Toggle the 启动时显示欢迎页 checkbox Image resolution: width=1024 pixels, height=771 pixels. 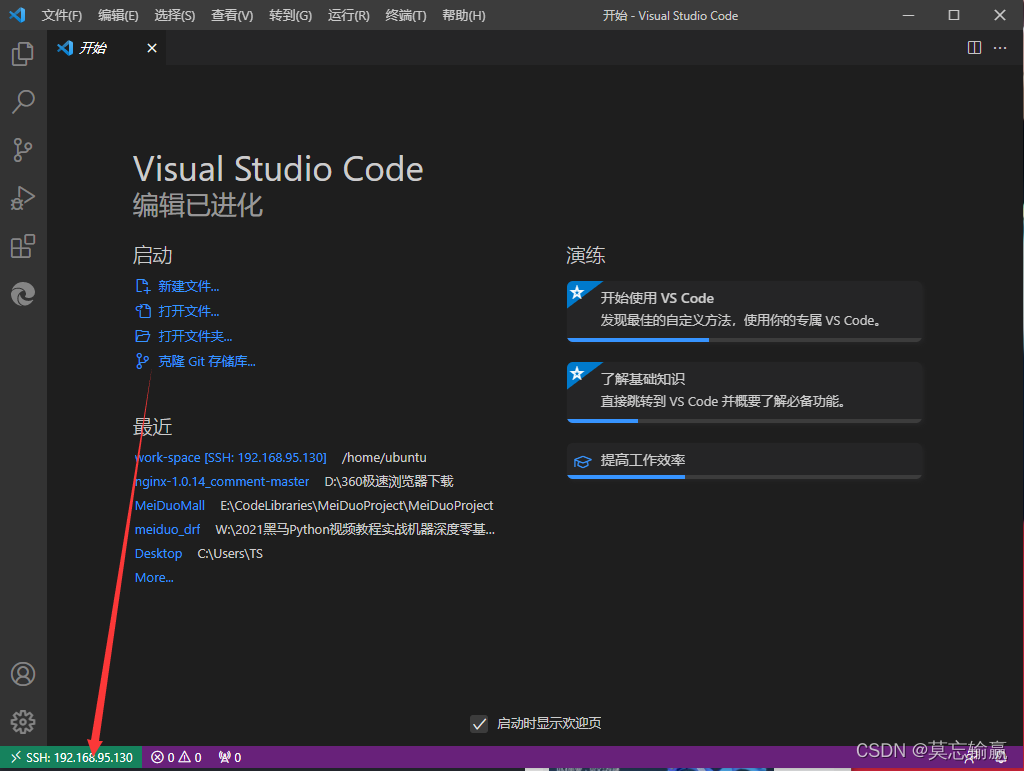tap(479, 723)
